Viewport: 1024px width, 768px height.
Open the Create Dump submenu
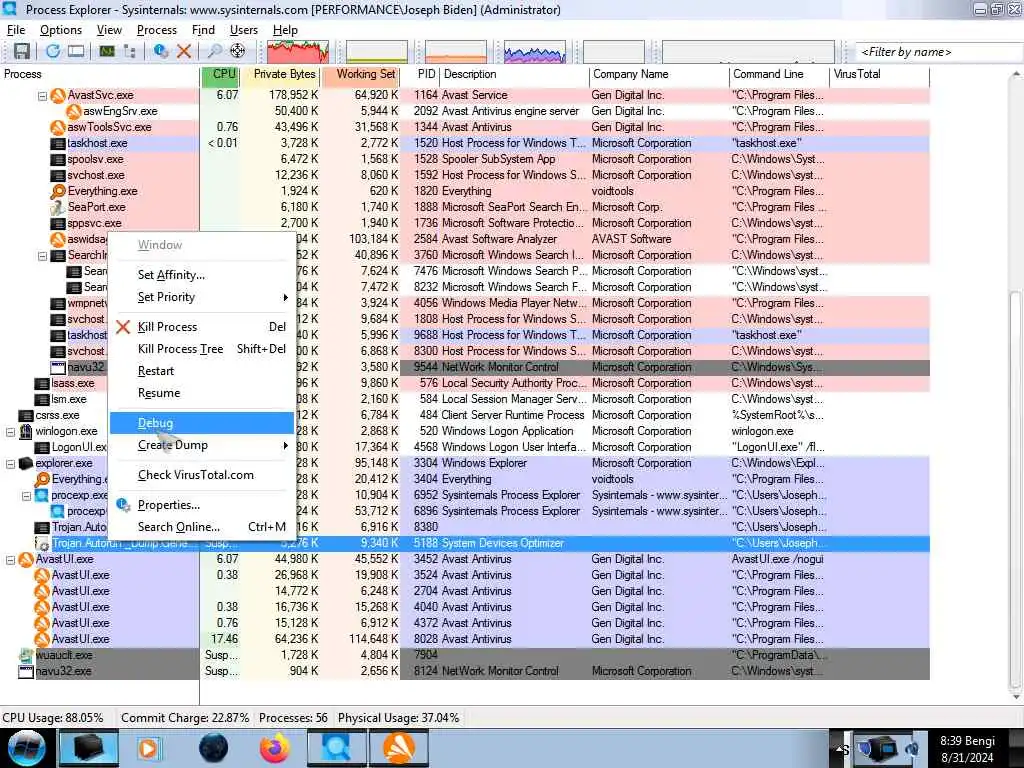(x=202, y=445)
